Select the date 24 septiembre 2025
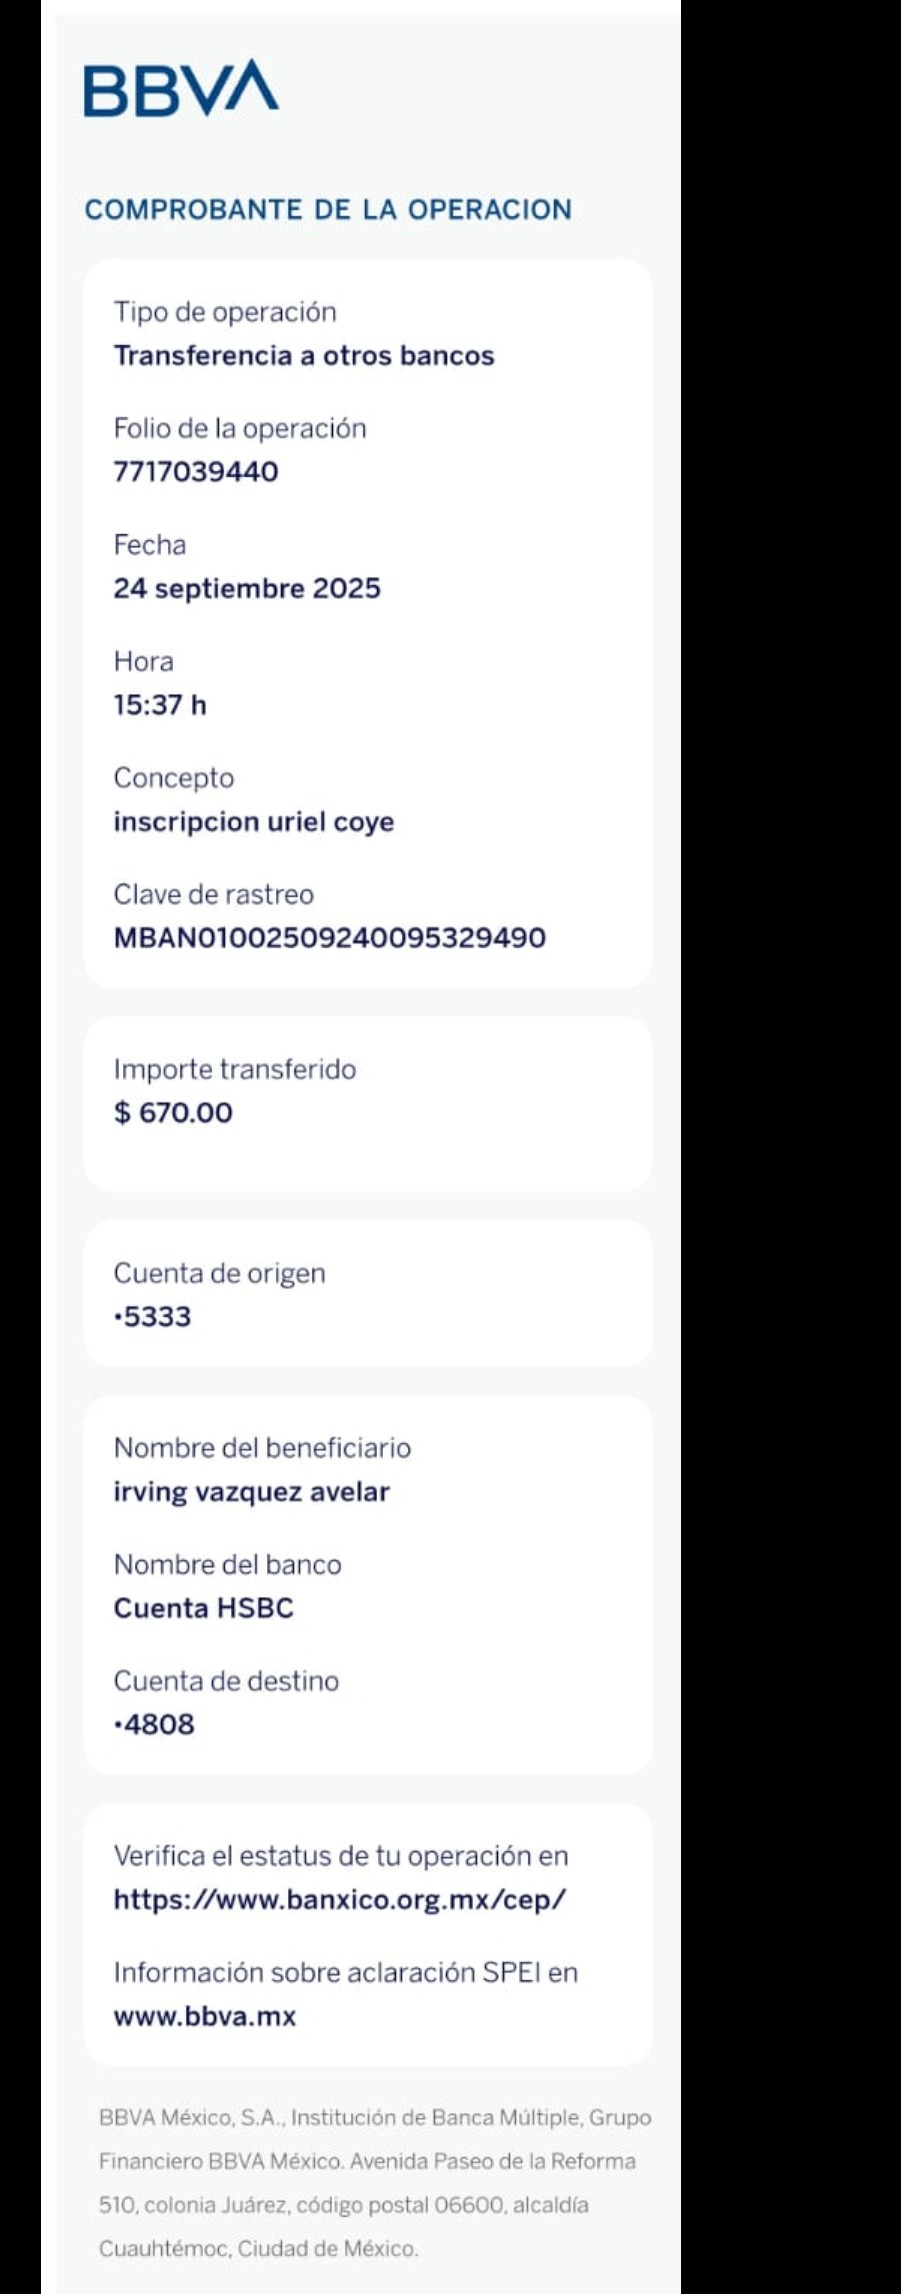This screenshot has height=2294, width=901. (247, 588)
